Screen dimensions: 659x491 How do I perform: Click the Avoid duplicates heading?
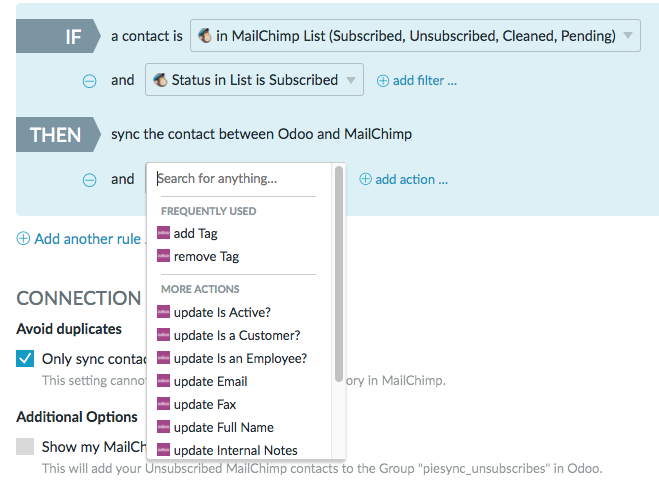click(69, 329)
